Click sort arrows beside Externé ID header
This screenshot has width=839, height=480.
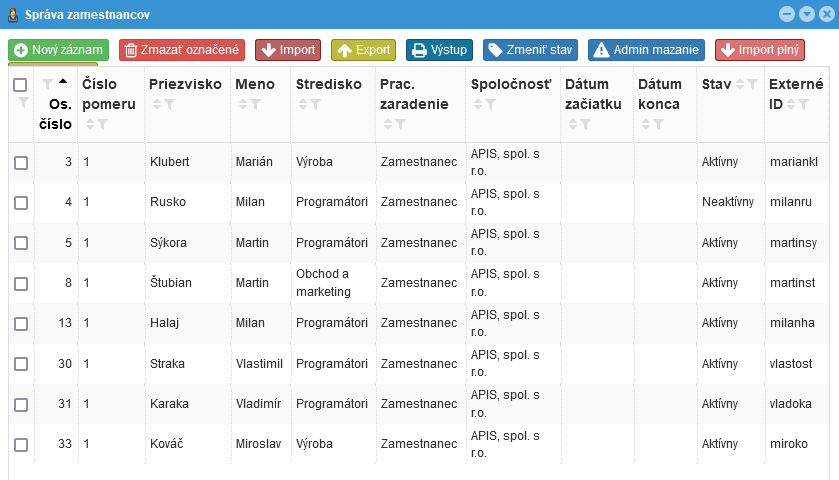793,105
